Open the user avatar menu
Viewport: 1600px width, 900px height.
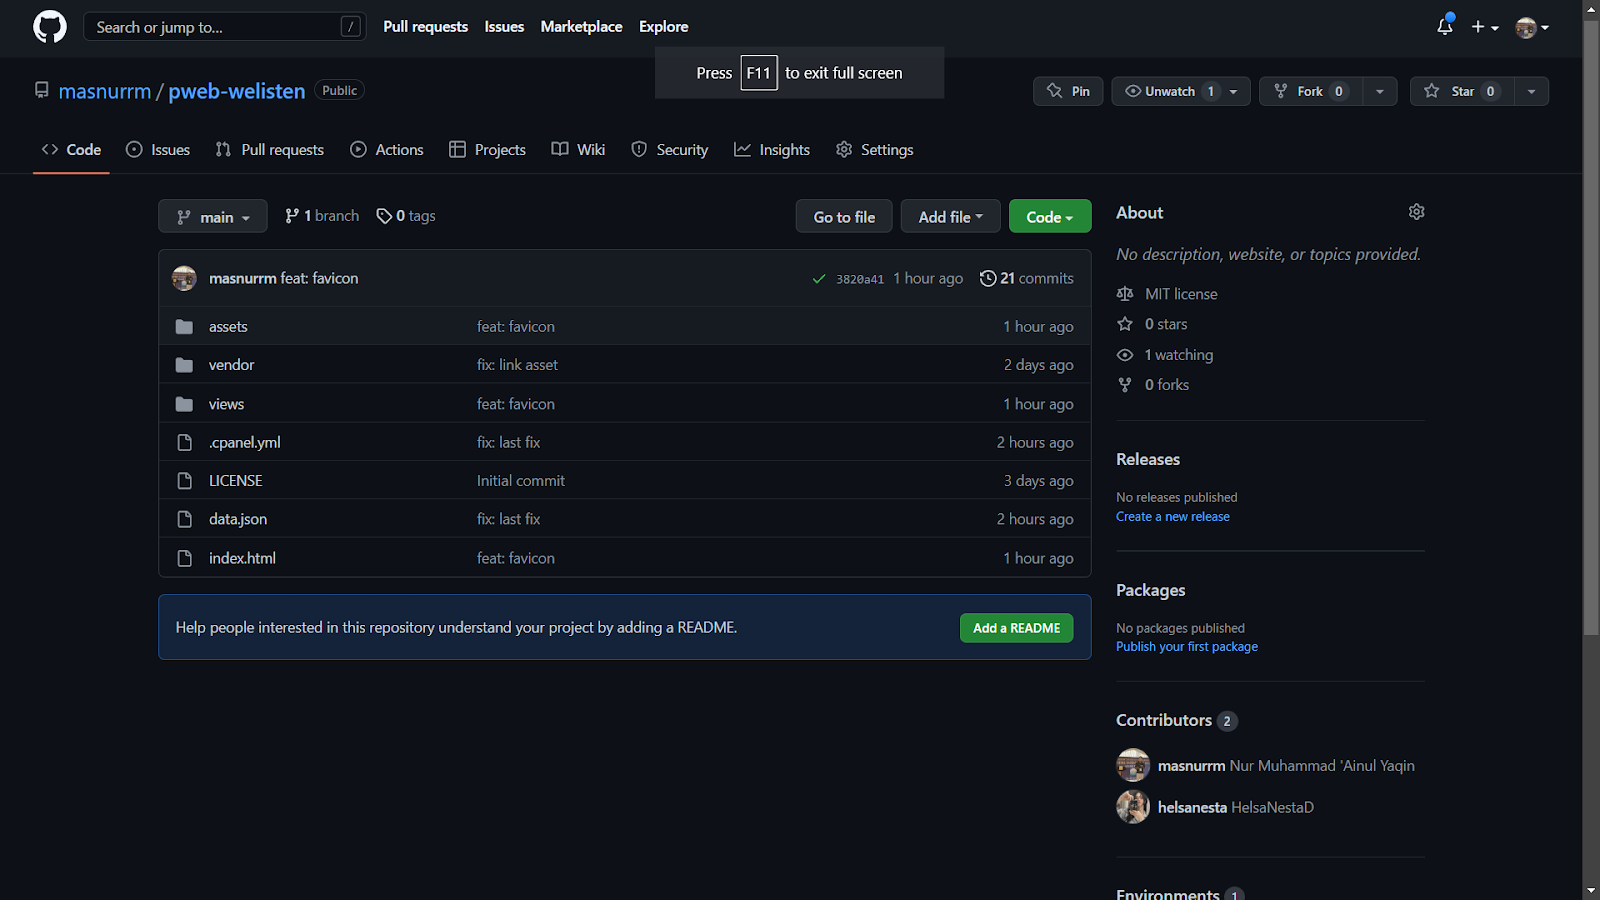[1532, 27]
